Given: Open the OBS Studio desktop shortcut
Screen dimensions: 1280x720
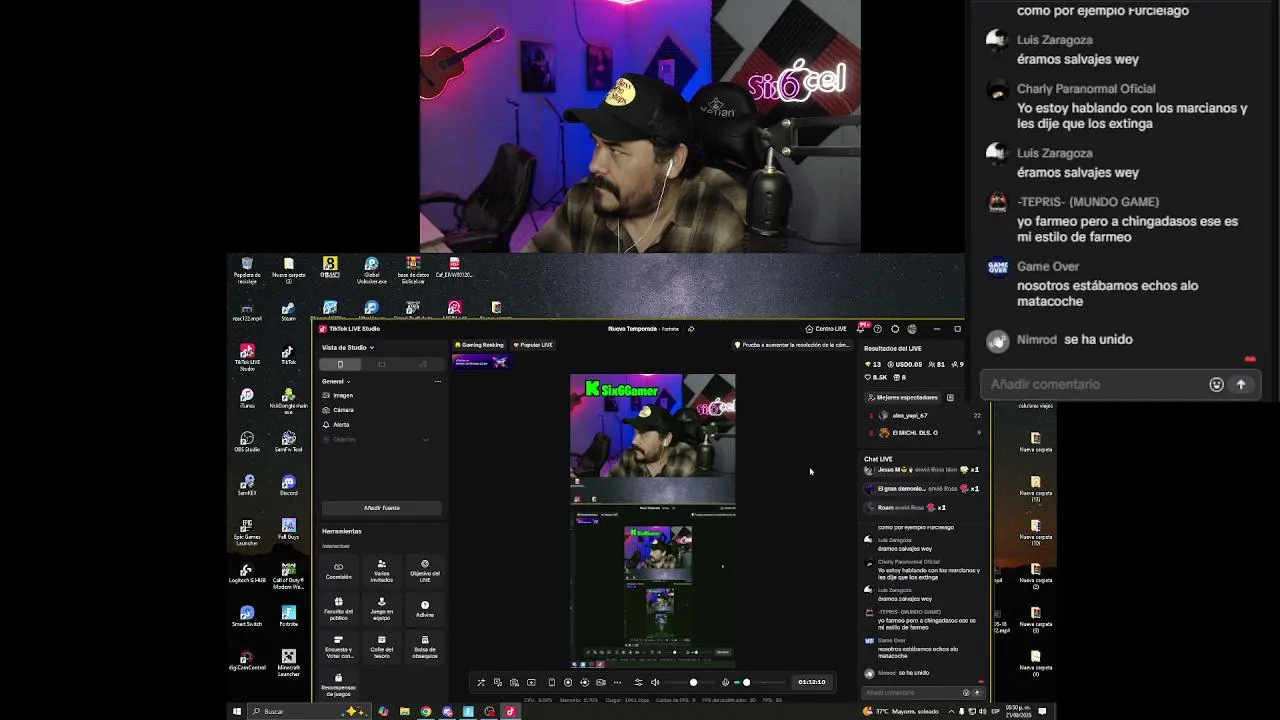Looking at the screenshot, I should tap(247, 441).
